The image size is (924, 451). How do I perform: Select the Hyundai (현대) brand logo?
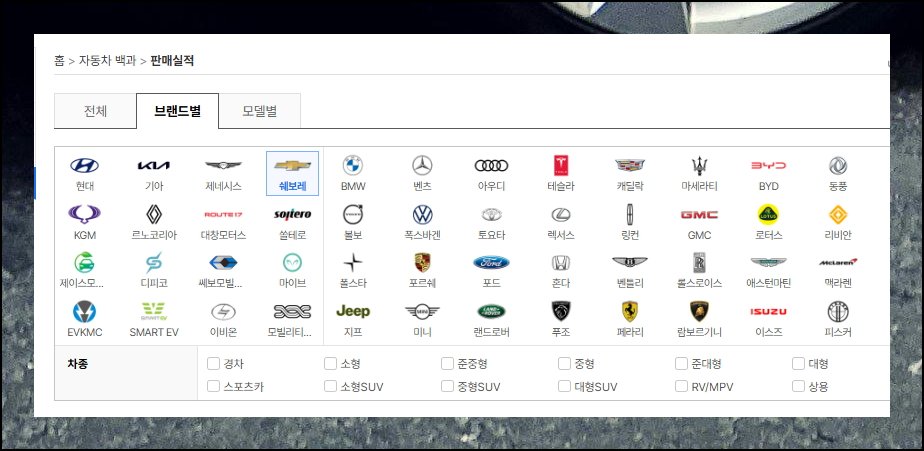tap(84, 166)
